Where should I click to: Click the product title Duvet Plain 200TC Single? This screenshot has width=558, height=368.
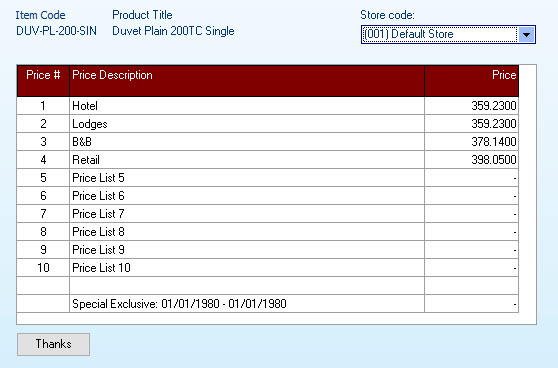coord(173,31)
